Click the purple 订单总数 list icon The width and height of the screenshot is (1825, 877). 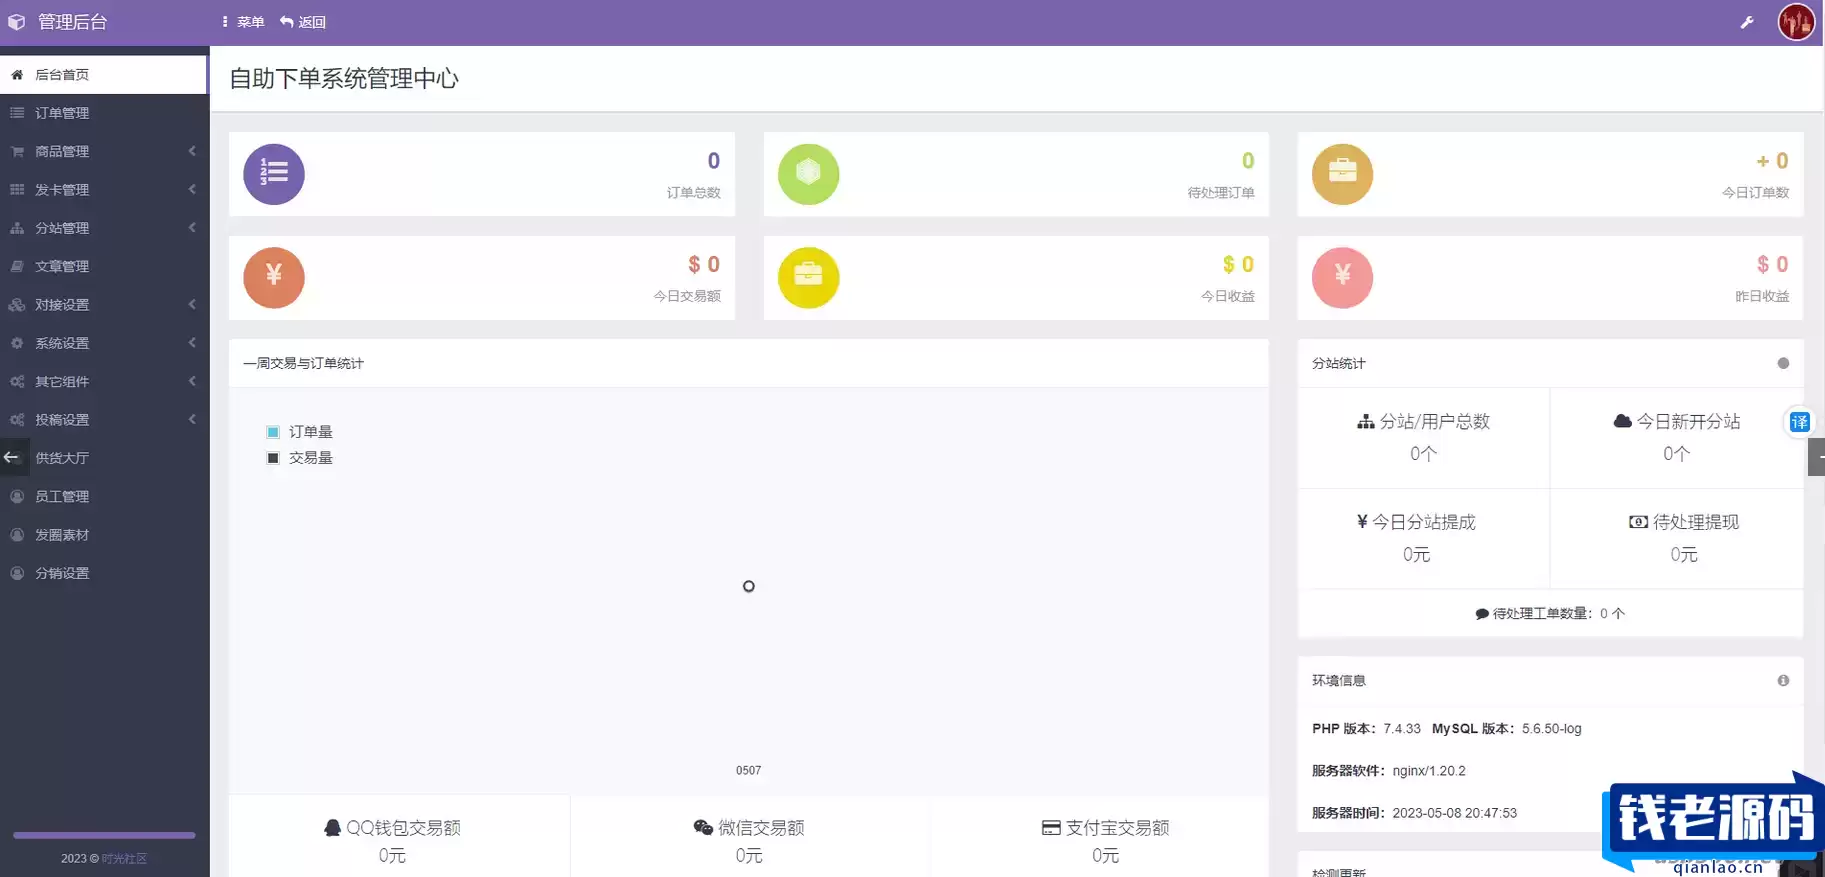coord(274,174)
